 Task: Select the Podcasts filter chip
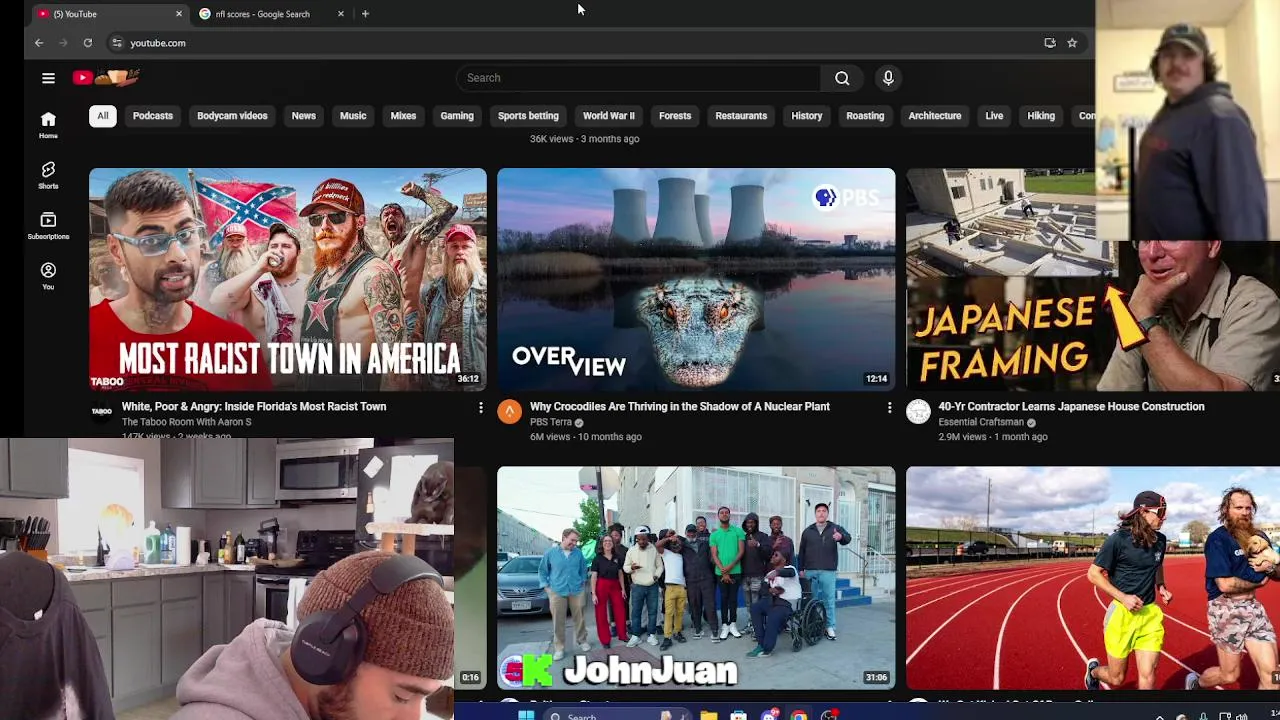point(153,116)
